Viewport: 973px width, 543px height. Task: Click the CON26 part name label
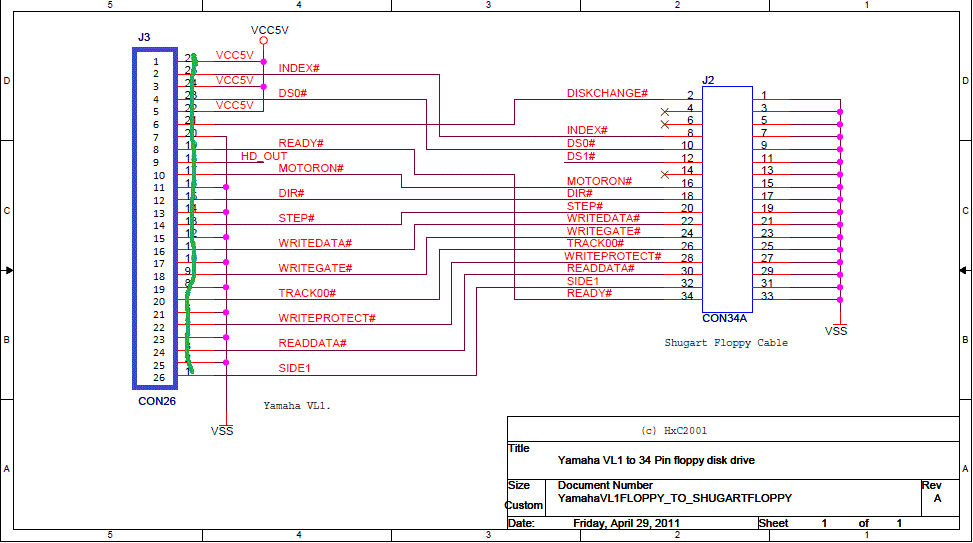pyautogui.click(x=157, y=401)
